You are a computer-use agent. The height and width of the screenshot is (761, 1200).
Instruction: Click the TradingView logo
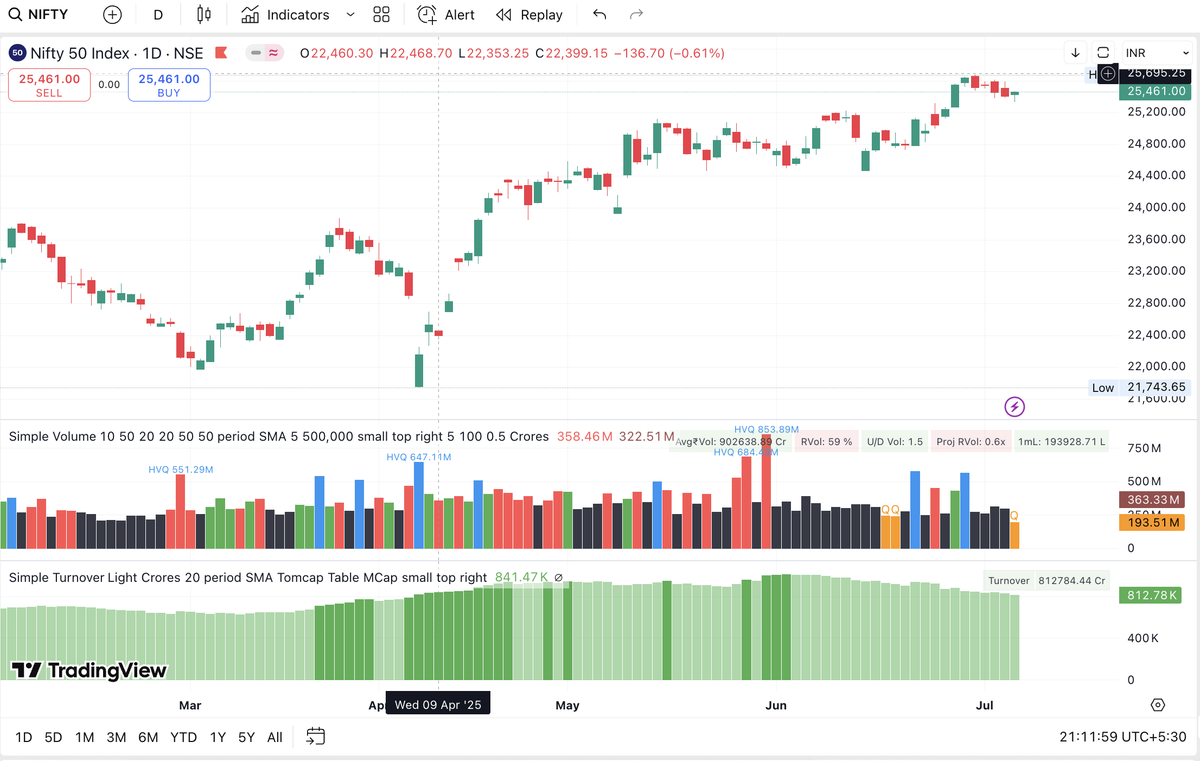(89, 670)
